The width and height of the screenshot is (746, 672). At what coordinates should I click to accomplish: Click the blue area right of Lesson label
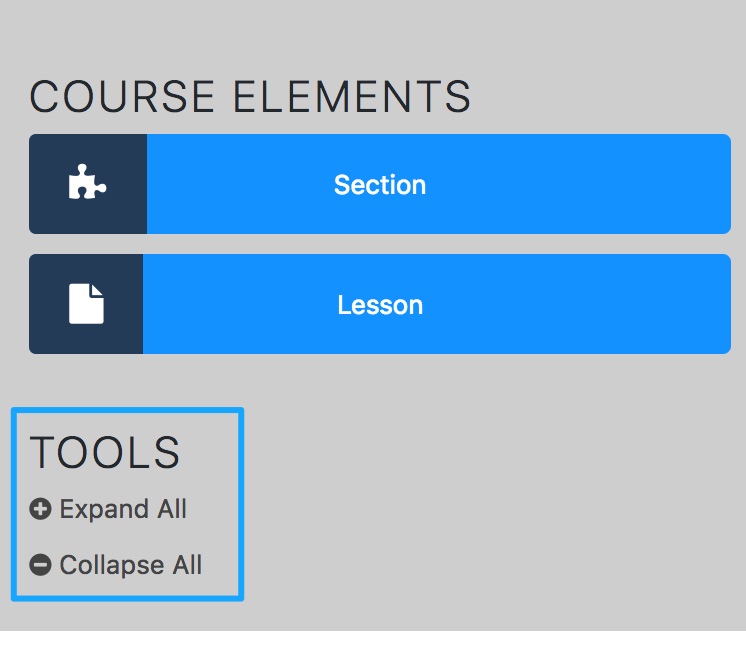pos(577,304)
